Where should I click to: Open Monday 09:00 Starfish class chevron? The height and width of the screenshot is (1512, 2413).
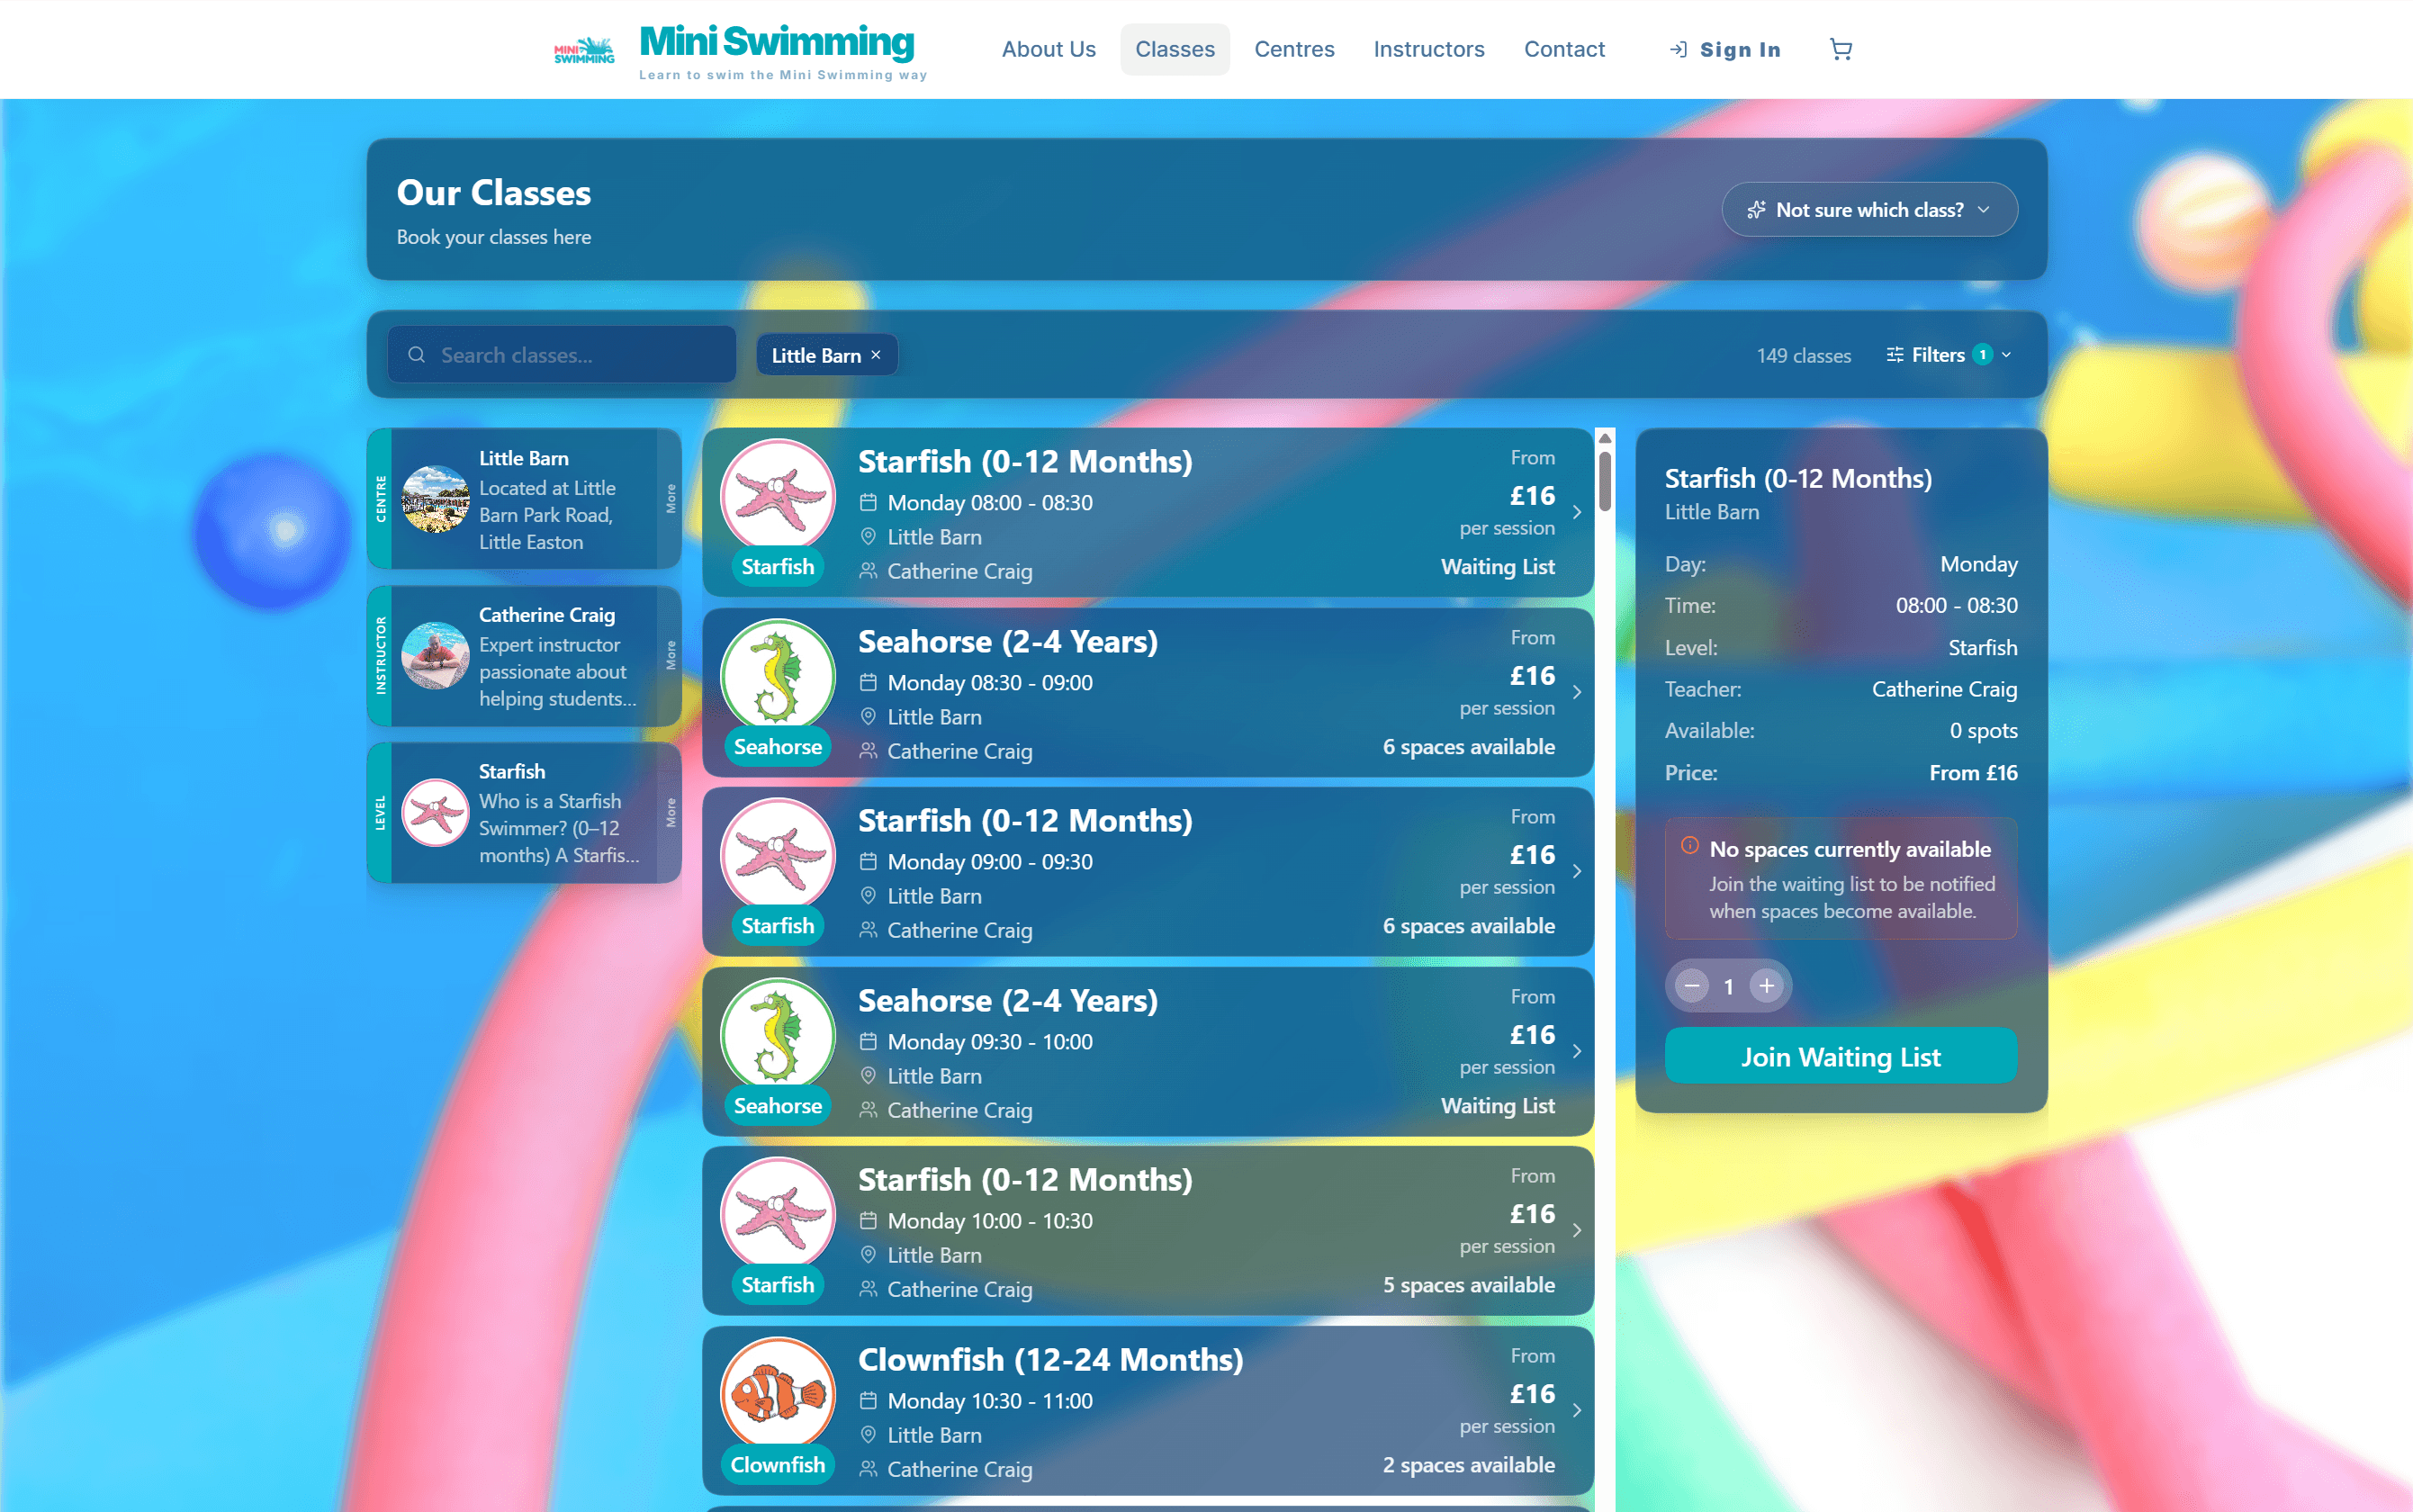pos(1577,871)
